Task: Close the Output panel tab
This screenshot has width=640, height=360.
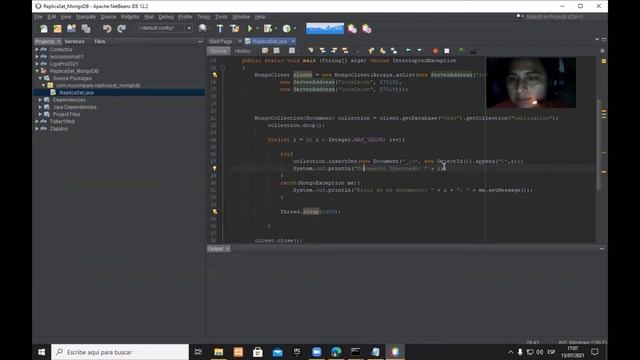Action: coord(228,249)
